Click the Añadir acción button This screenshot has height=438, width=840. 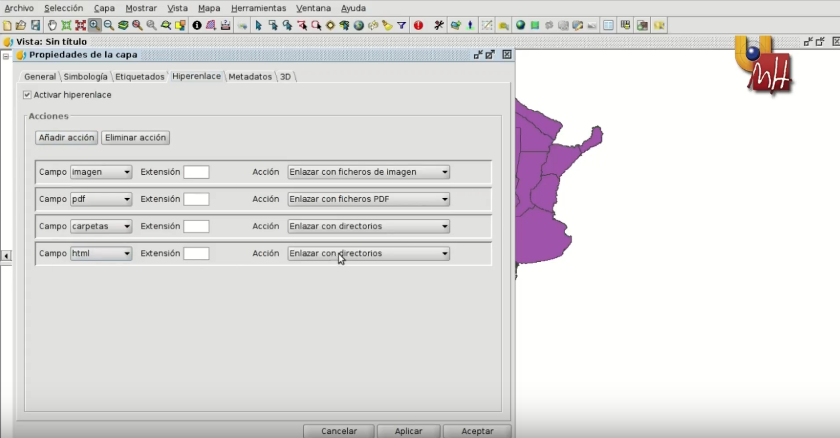(x=66, y=138)
